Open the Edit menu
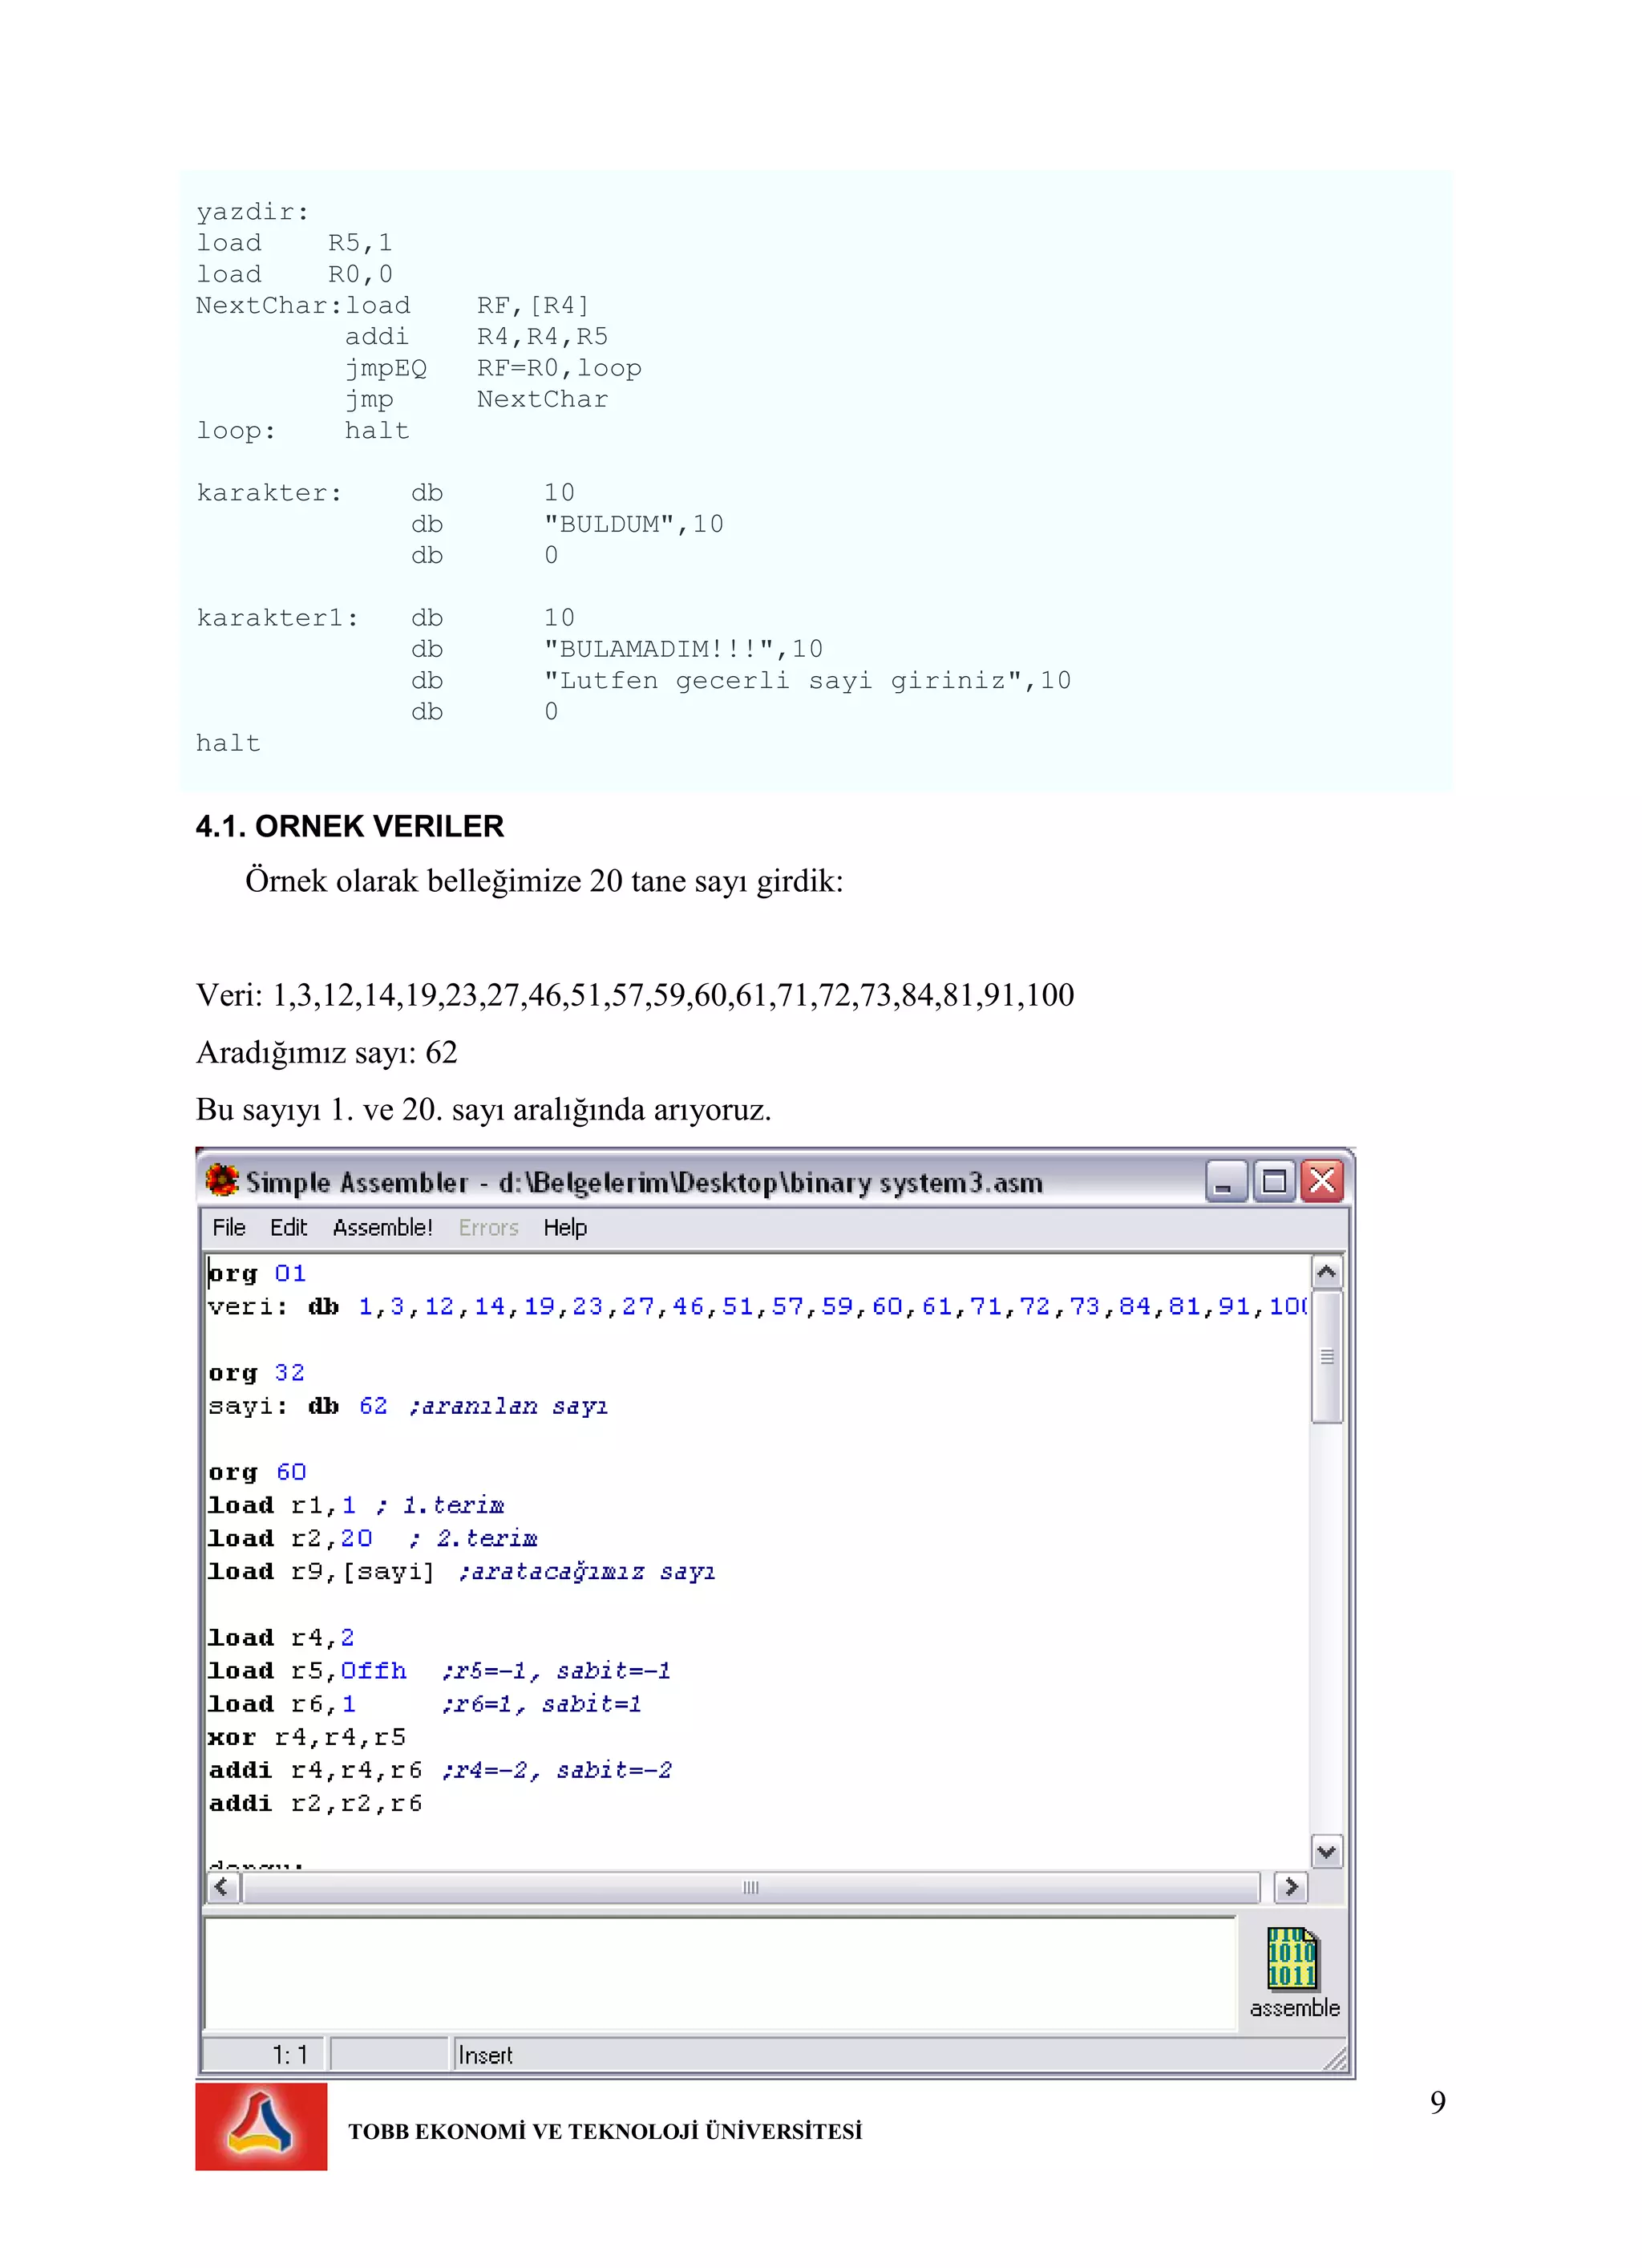The width and height of the screenshot is (1642, 2268). (289, 1227)
